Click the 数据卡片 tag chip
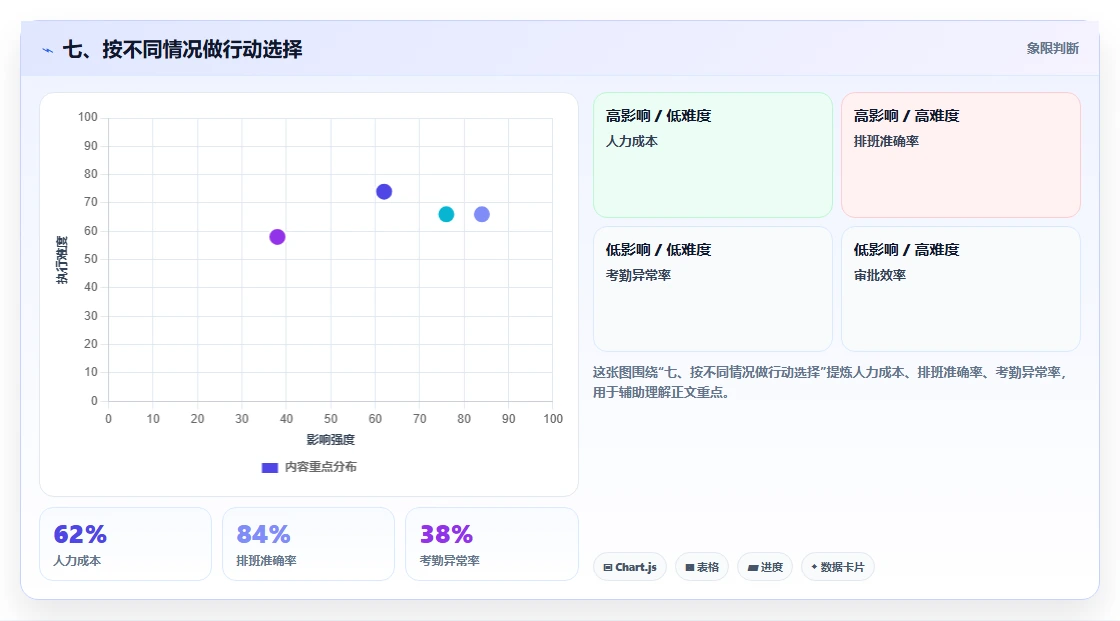The height and width of the screenshot is (621, 1120). pos(838,567)
